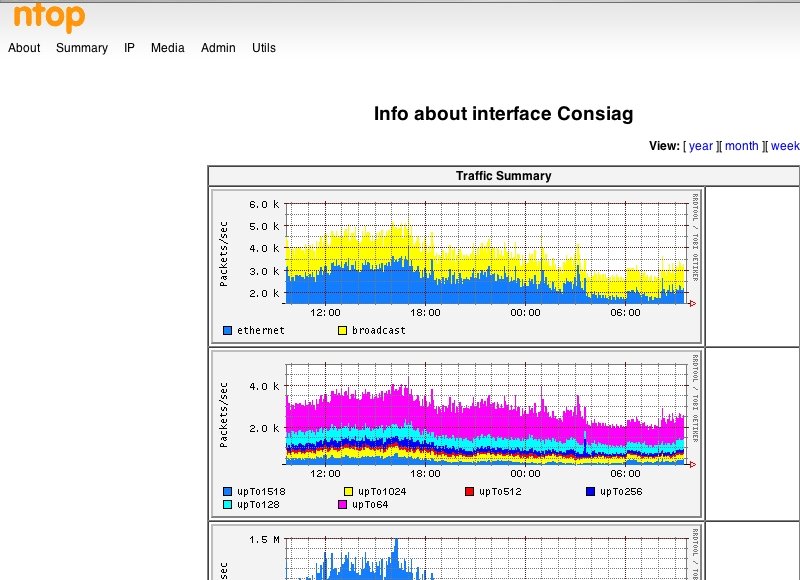Open the Summary menu
Viewport: 800px width, 580px height.
82,48
